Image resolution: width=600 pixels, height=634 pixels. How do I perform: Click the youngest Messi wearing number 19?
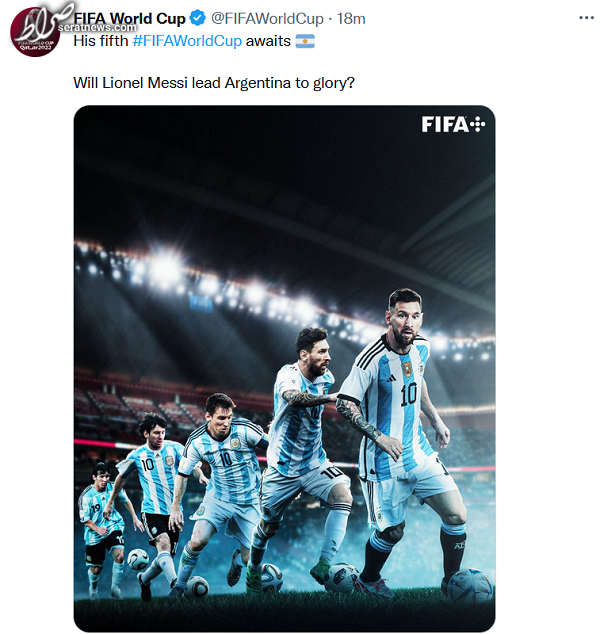pyautogui.click(x=103, y=526)
